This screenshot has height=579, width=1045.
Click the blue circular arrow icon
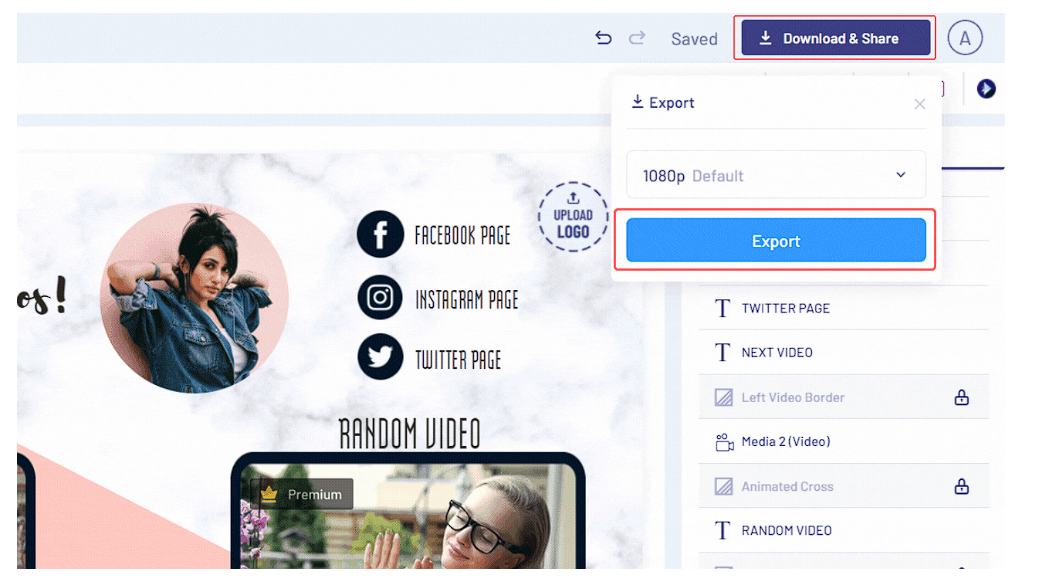pyautogui.click(x=985, y=89)
